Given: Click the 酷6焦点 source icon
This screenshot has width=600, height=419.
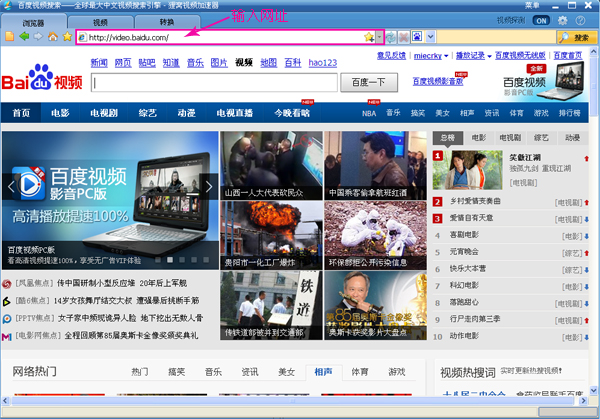Looking at the screenshot, I should (7, 301).
